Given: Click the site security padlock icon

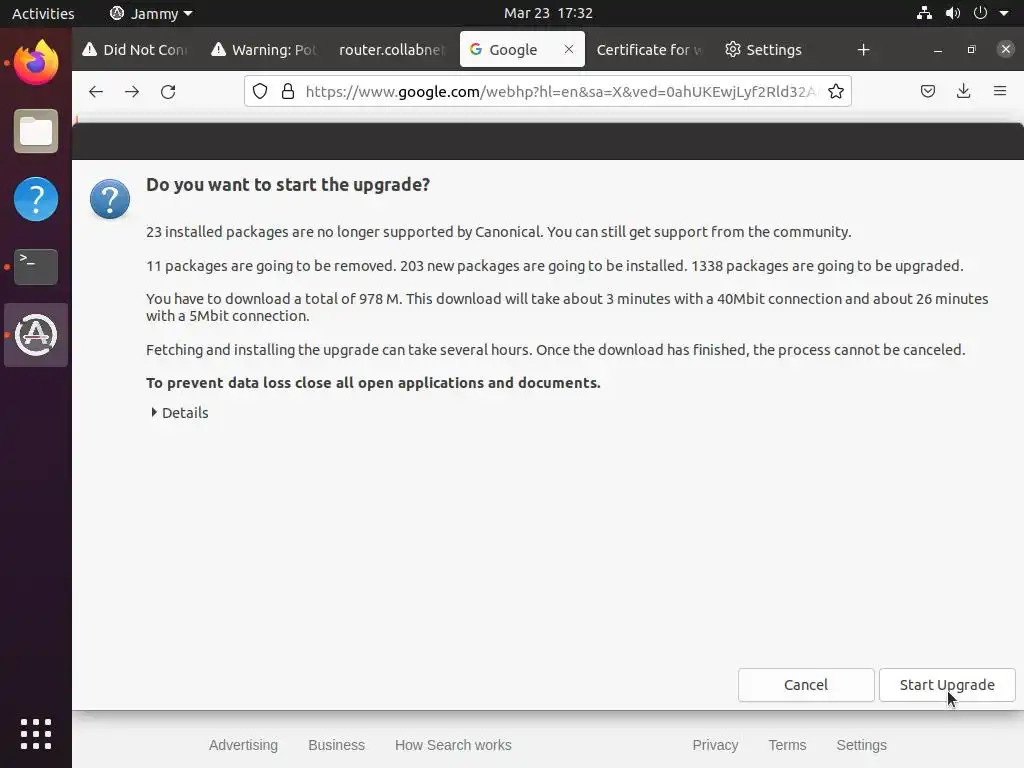Looking at the screenshot, I should (287, 91).
